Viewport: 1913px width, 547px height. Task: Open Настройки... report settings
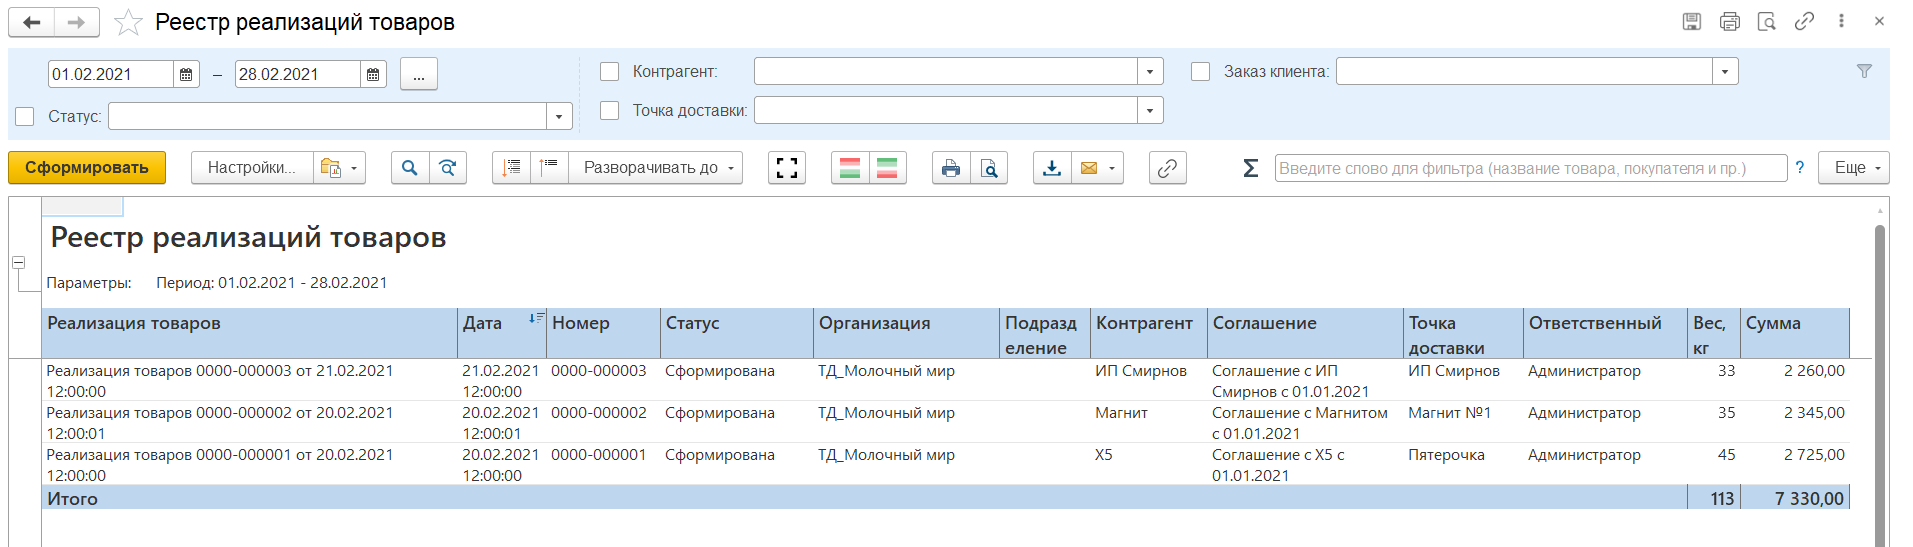(251, 168)
